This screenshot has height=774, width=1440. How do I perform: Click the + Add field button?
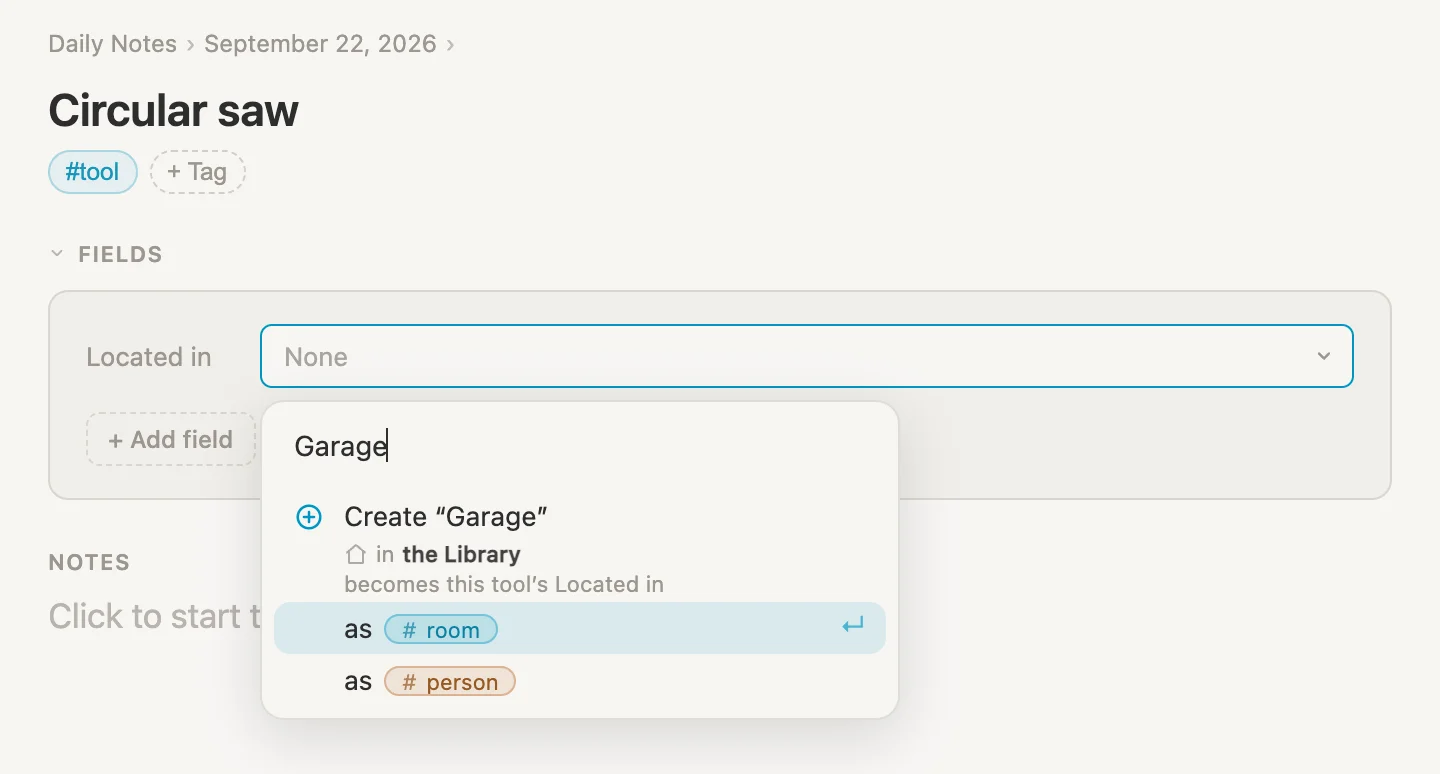[x=171, y=439]
